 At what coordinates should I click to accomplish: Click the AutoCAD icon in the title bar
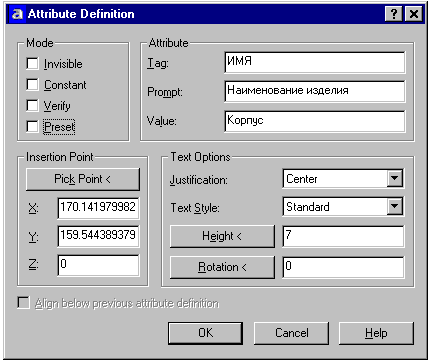click(17, 14)
